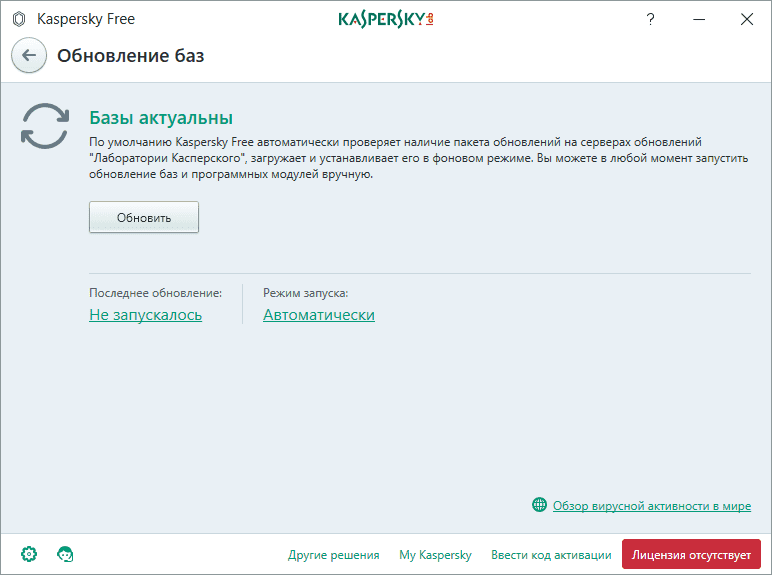Click the globe icon near virus activity link
Screen dimensions: 772x575
540,506
